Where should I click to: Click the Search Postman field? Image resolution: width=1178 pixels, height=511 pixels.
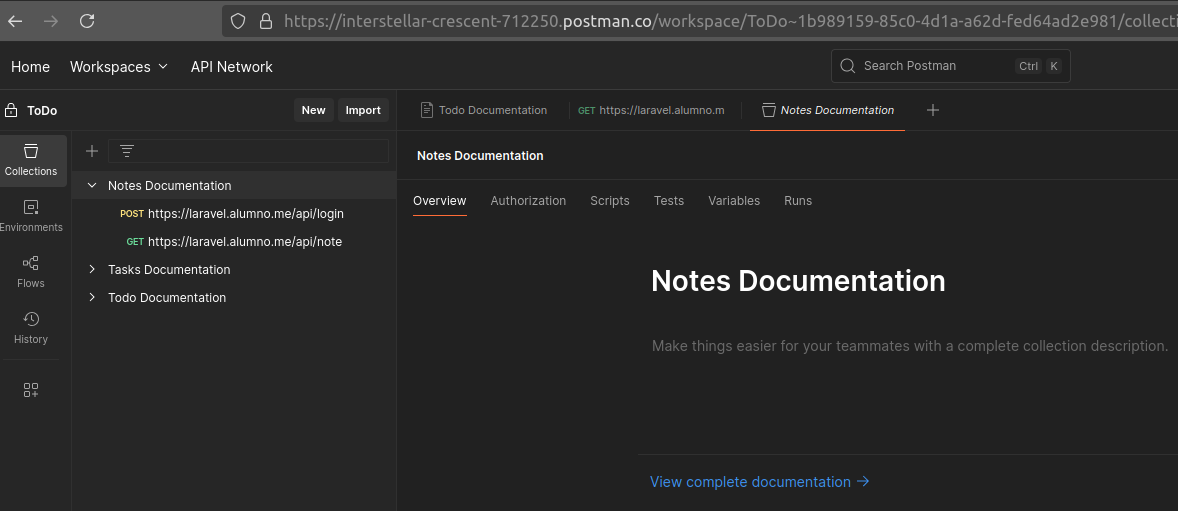point(950,66)
